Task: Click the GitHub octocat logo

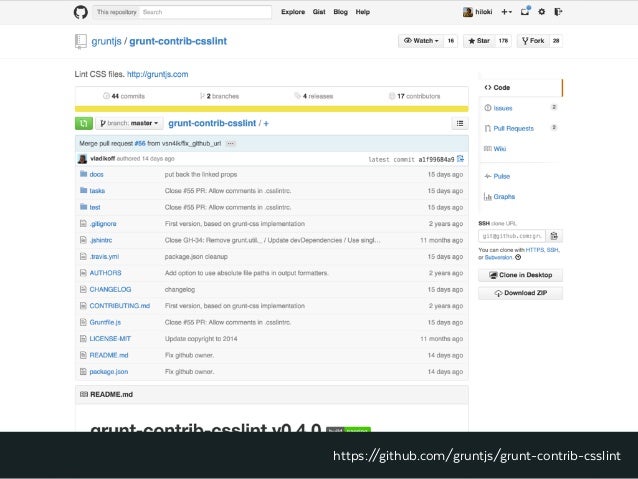Action: pyautogui.click(x=81, y=12)
